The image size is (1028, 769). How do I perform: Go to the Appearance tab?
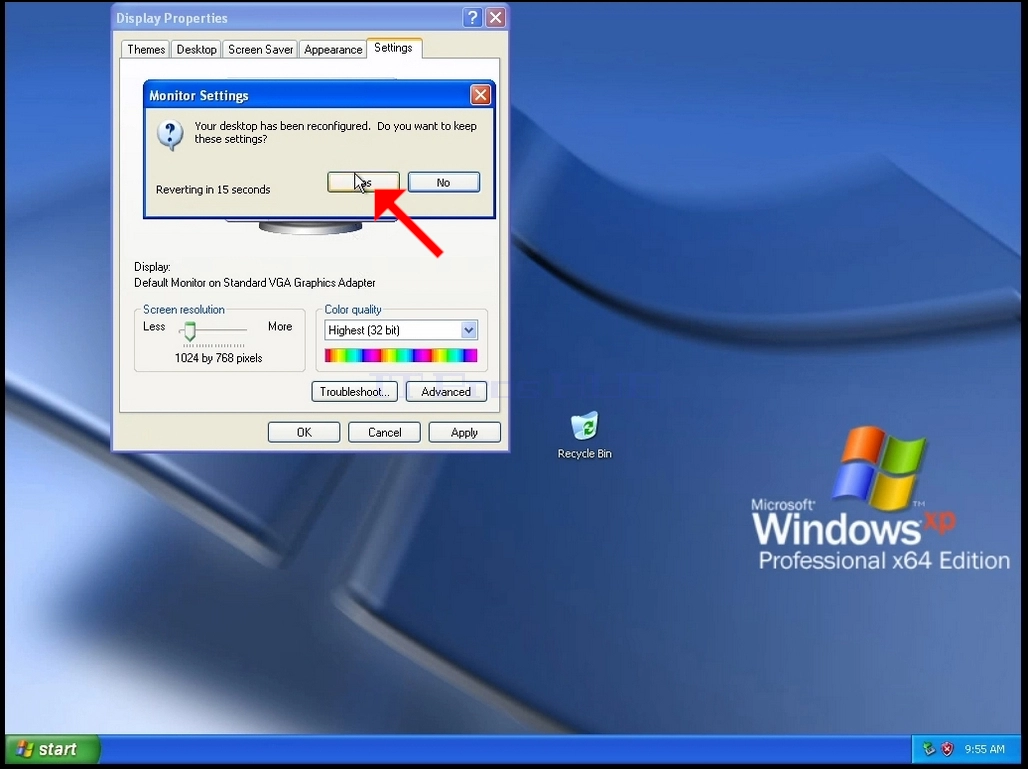tap(333, 49)
